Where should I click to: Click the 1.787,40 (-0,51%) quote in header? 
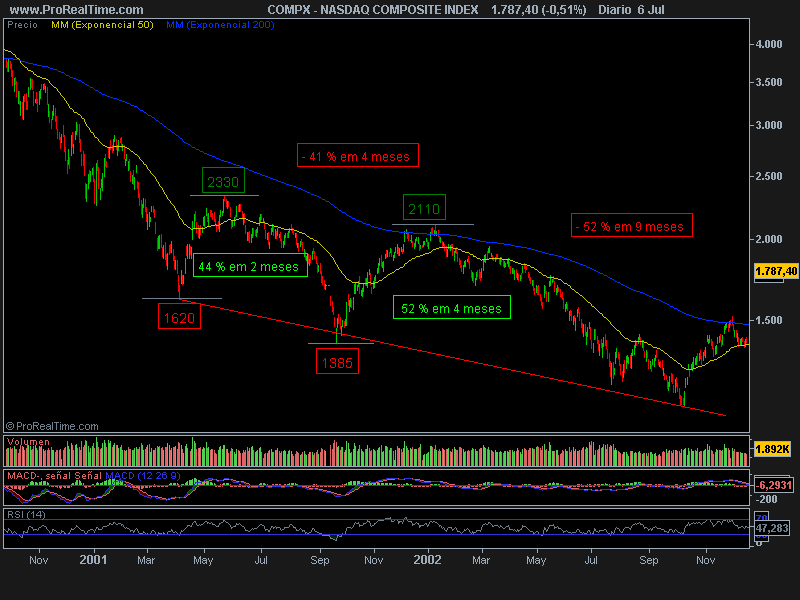[539, 10]
